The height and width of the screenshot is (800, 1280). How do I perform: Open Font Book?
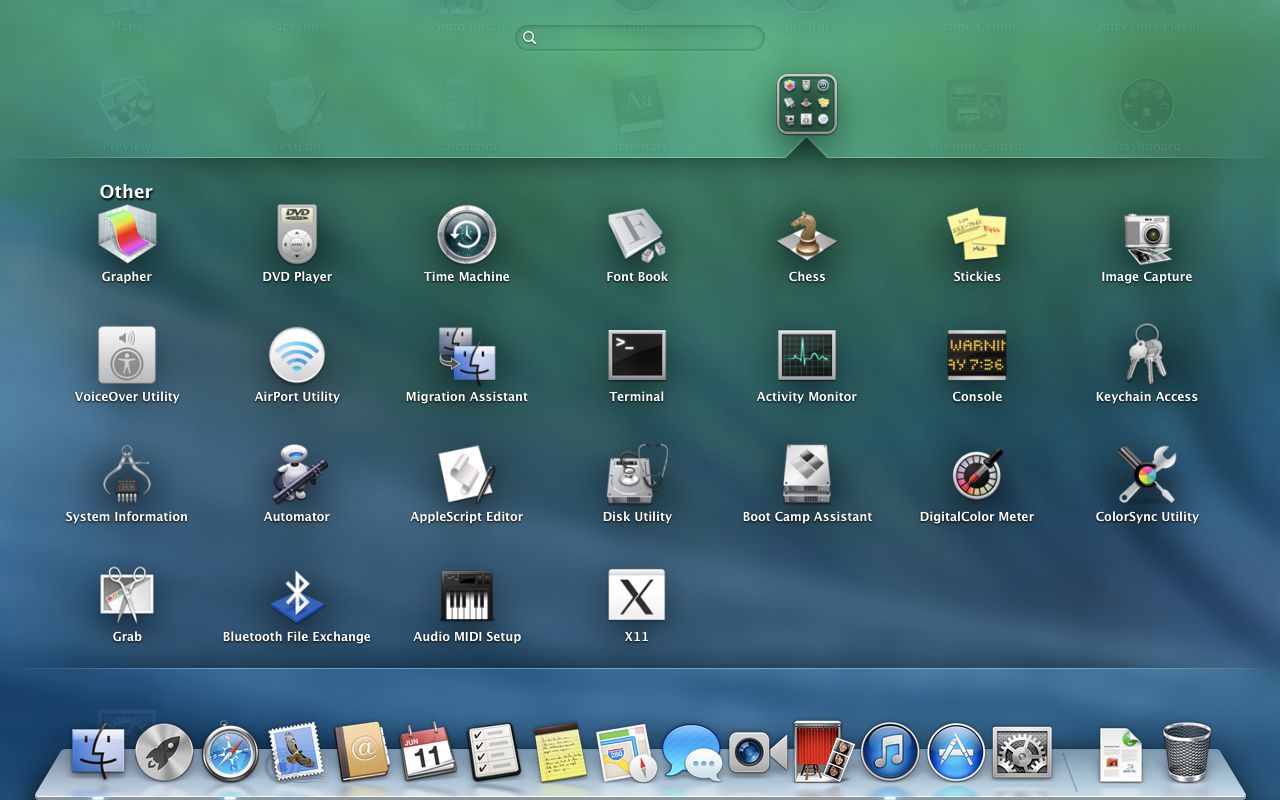point(637,235)
